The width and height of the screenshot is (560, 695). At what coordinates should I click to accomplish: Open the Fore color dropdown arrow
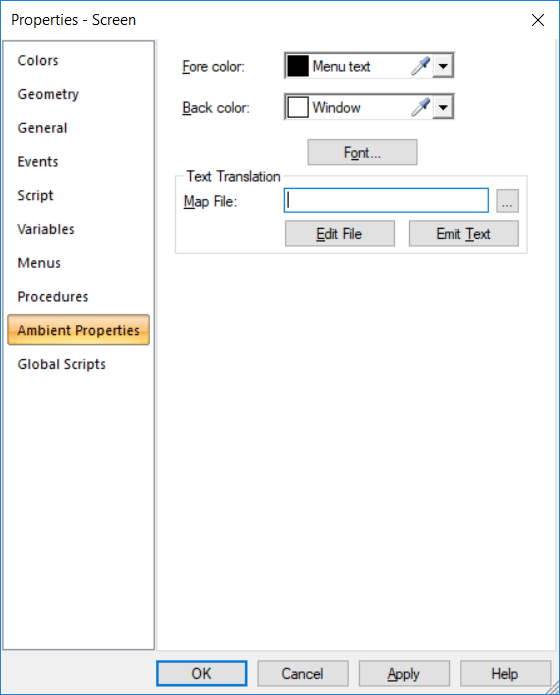[443, 66]
